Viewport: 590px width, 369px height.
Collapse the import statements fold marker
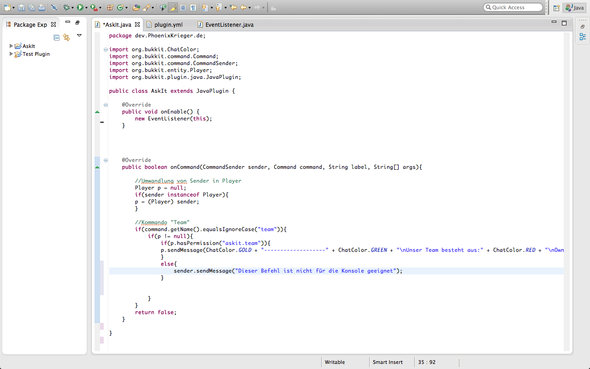click(106, 49)
